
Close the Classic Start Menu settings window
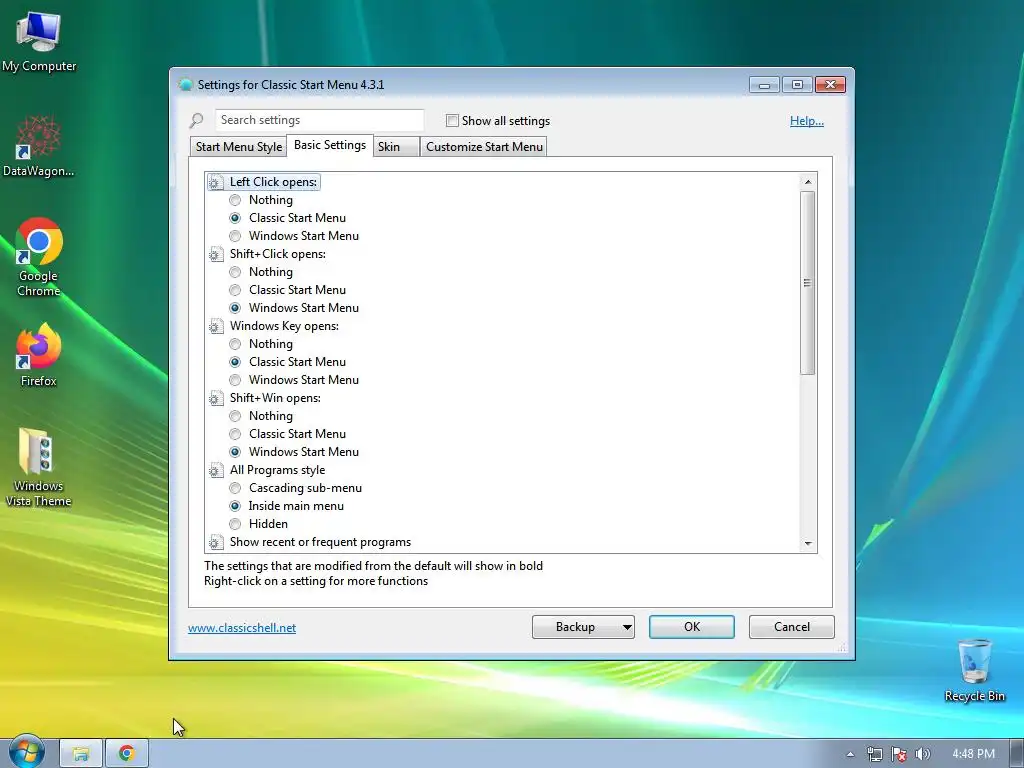[830, 85]
